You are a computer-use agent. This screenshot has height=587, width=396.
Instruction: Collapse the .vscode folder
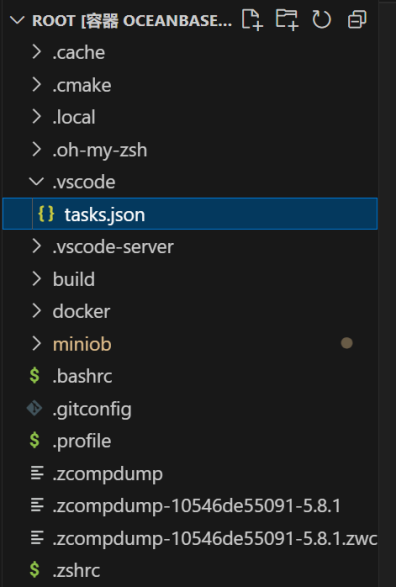(190, 182)
